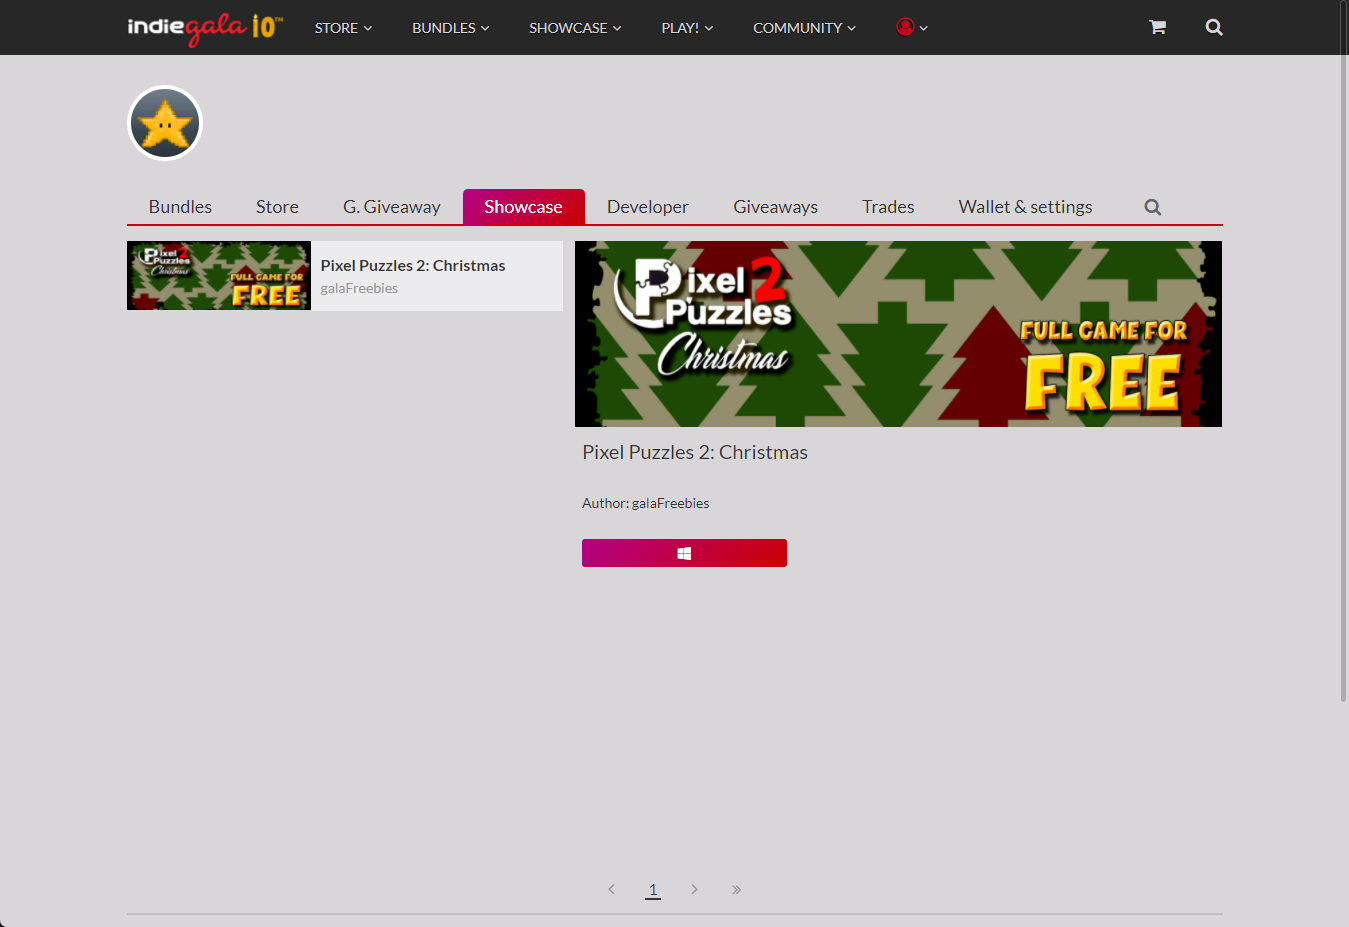Screen dimensions: 1349x927
Task: Switch to the G. Giveaway tab
Action: (x=391, y=207)
